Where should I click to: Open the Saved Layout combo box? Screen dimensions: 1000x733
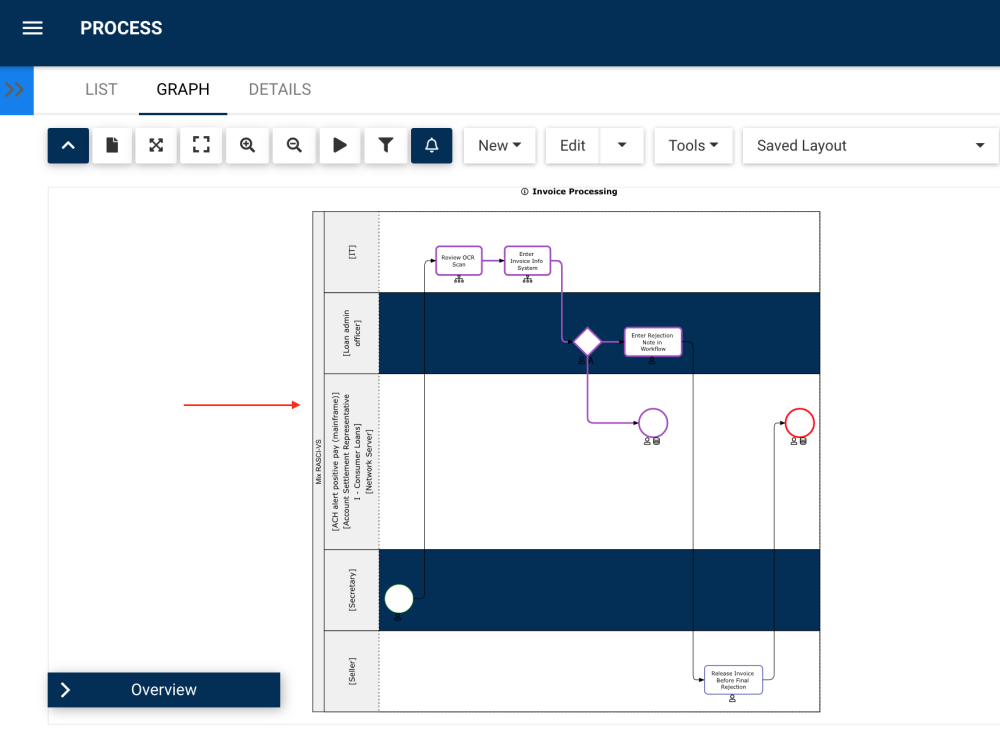pos(871,145)
